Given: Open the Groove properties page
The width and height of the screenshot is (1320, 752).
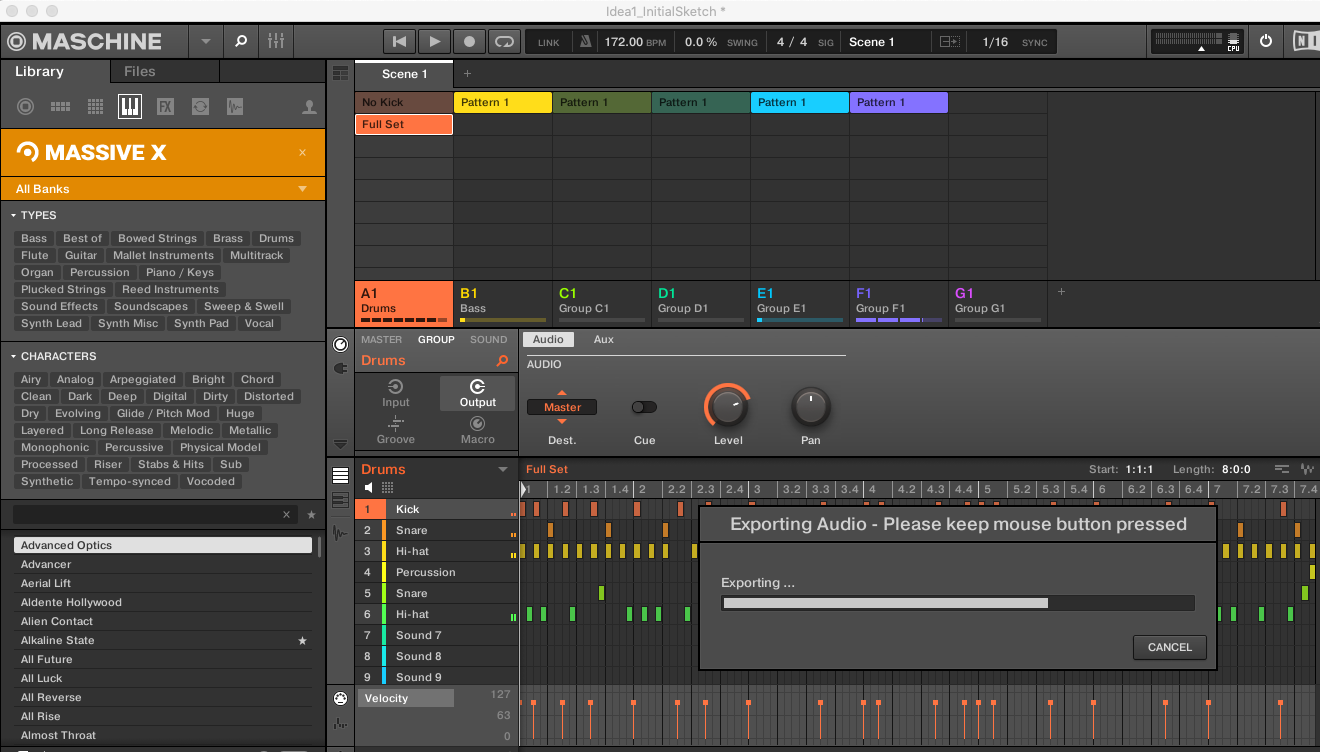Looking at the screenshot, I should [396, 430].
